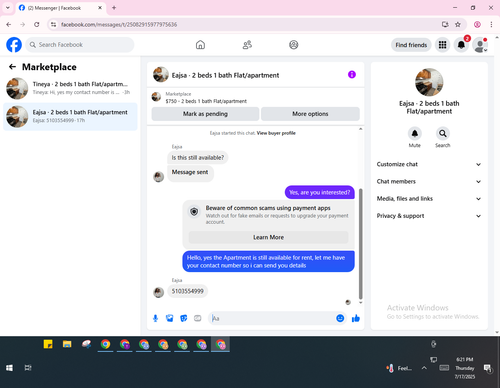
Task: Open the notifications bell with badge
Action: pos(461,45)
